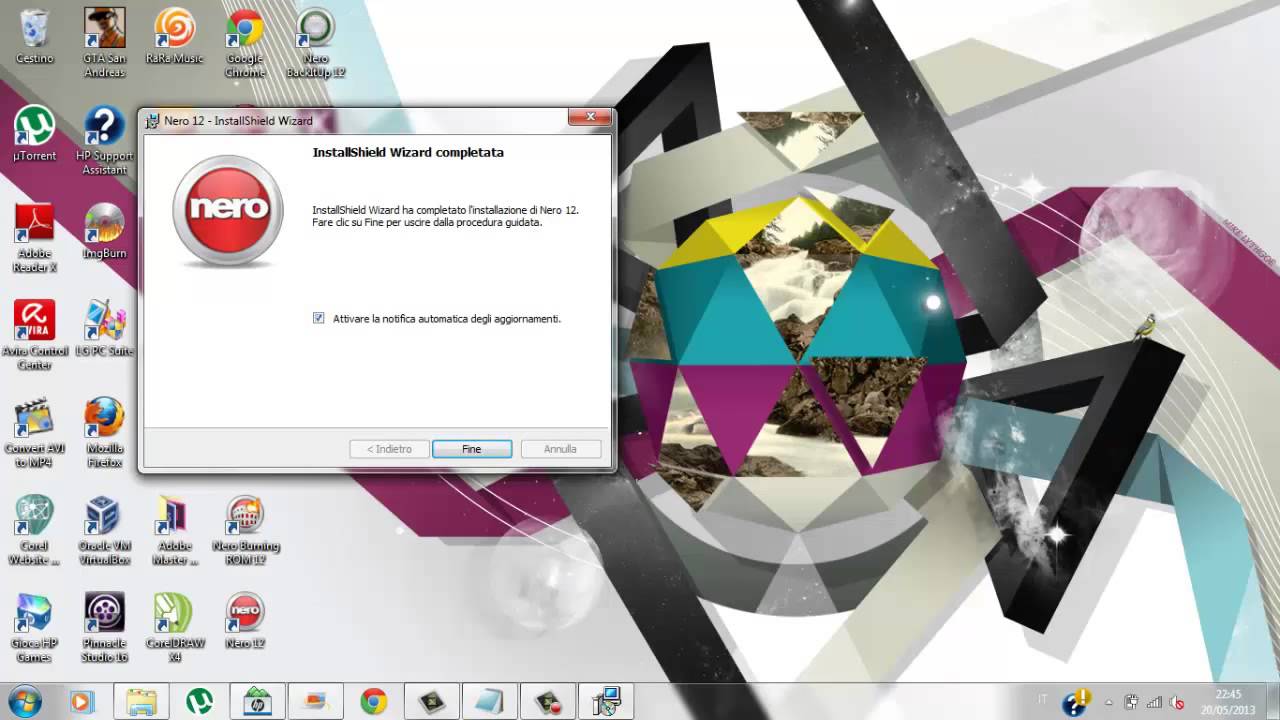Select the CorelDRAW X4 desktop shortcut
Image resolution: width=1280 pixels, height=720 pixels.
174,628
